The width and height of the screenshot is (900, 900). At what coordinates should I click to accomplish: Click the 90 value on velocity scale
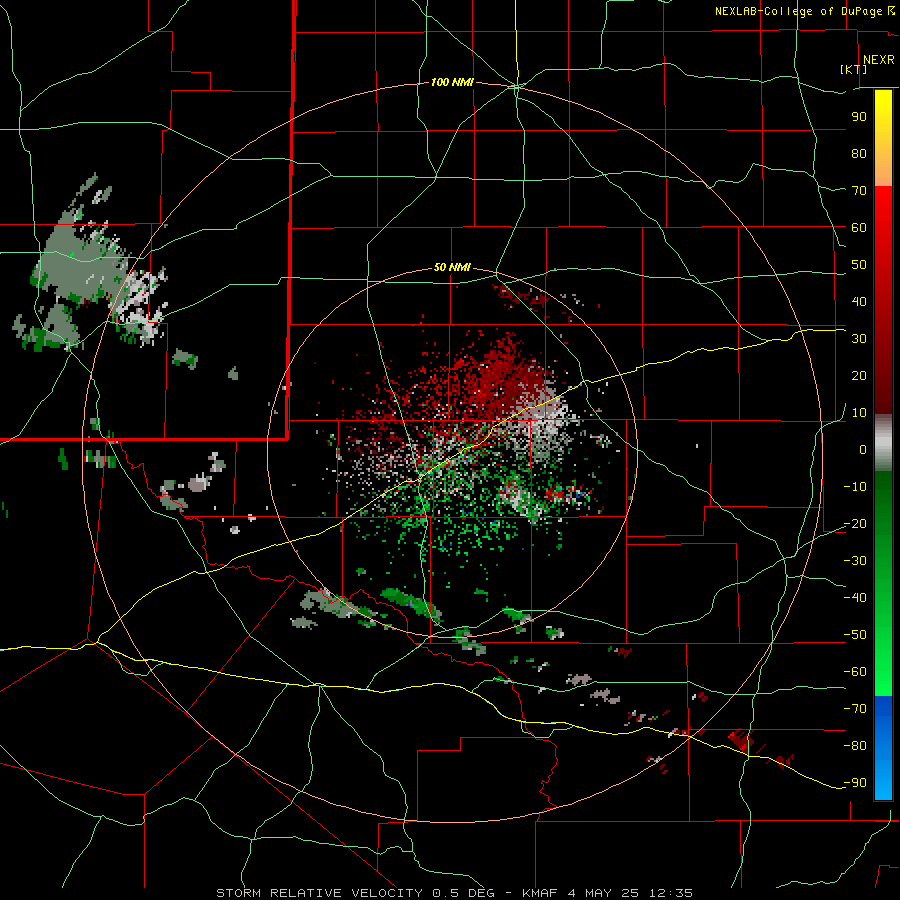[x=859, y=117]
